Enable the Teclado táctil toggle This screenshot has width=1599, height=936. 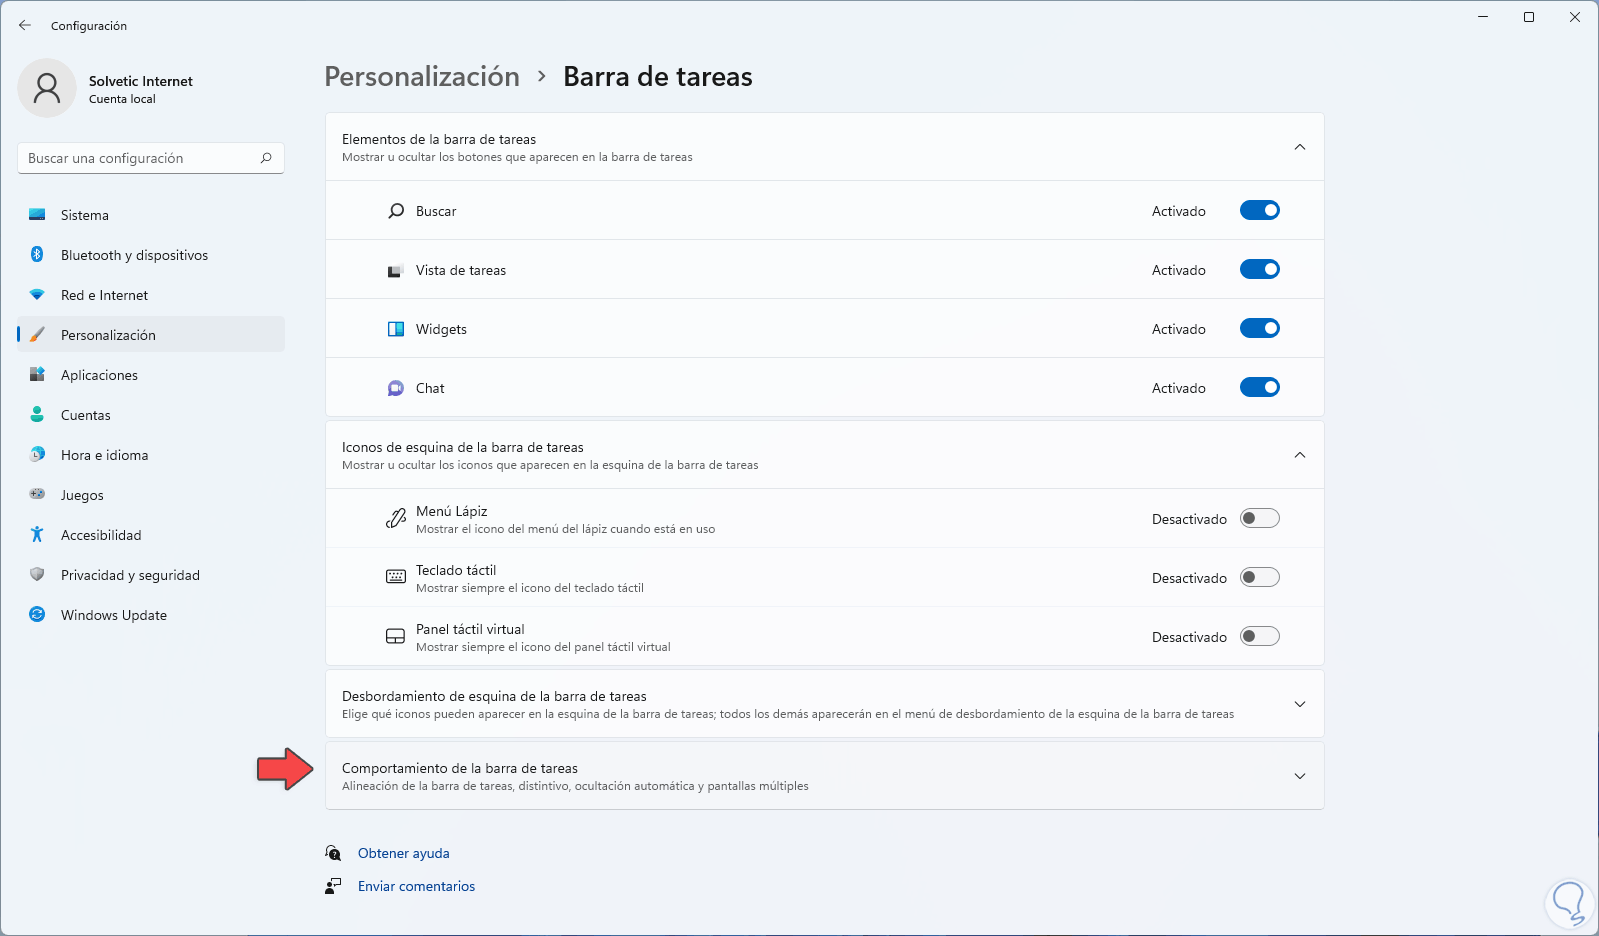click(1259, 578)
